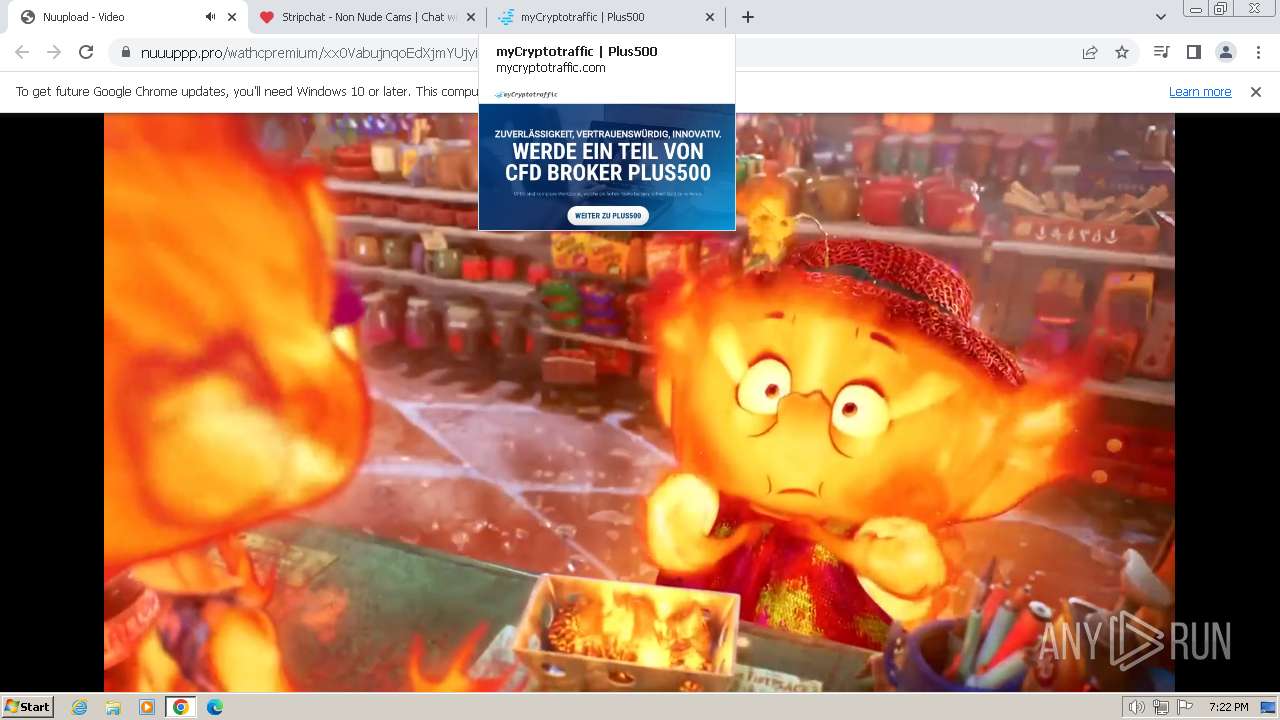This screenshot has width=1280, height=720.
Task: Go back to previous page
Action: pos(22,53)
